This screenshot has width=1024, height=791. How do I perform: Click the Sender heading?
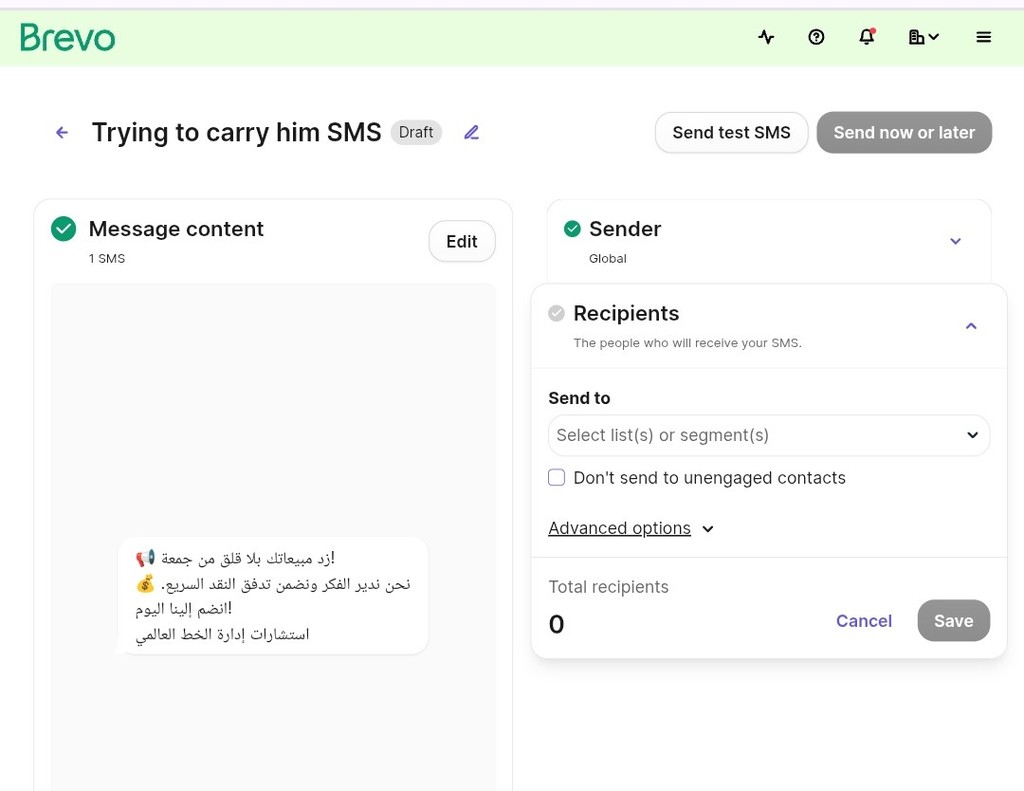point(624,229)
